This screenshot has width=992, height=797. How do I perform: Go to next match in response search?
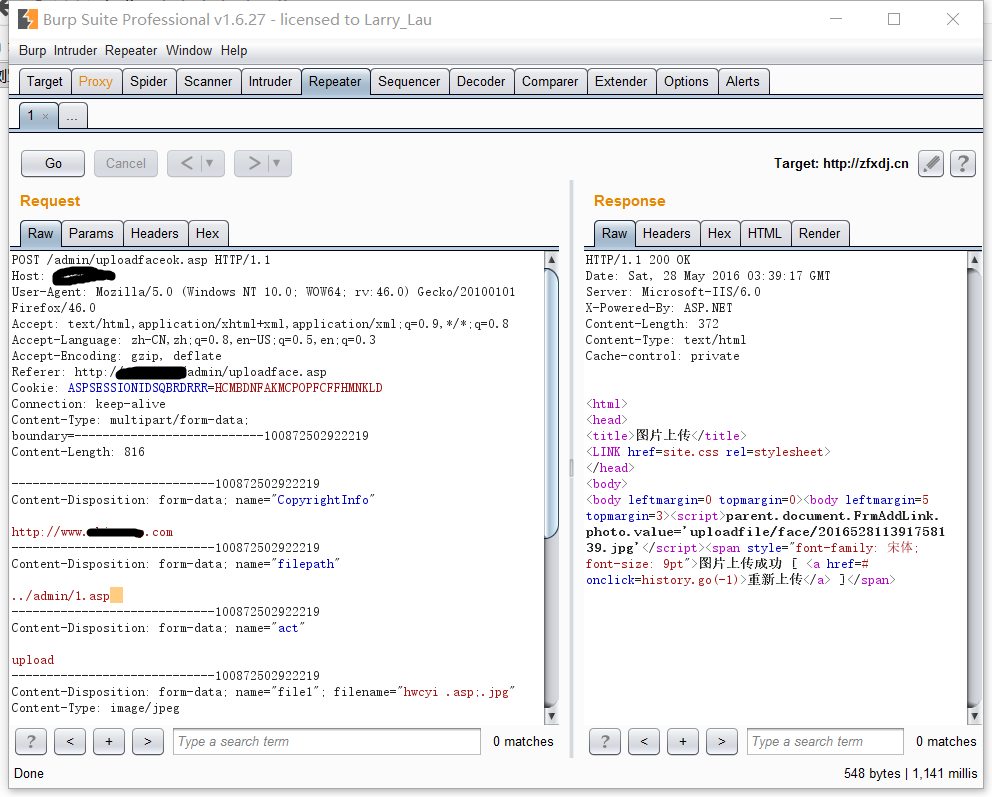click(722, 741)
